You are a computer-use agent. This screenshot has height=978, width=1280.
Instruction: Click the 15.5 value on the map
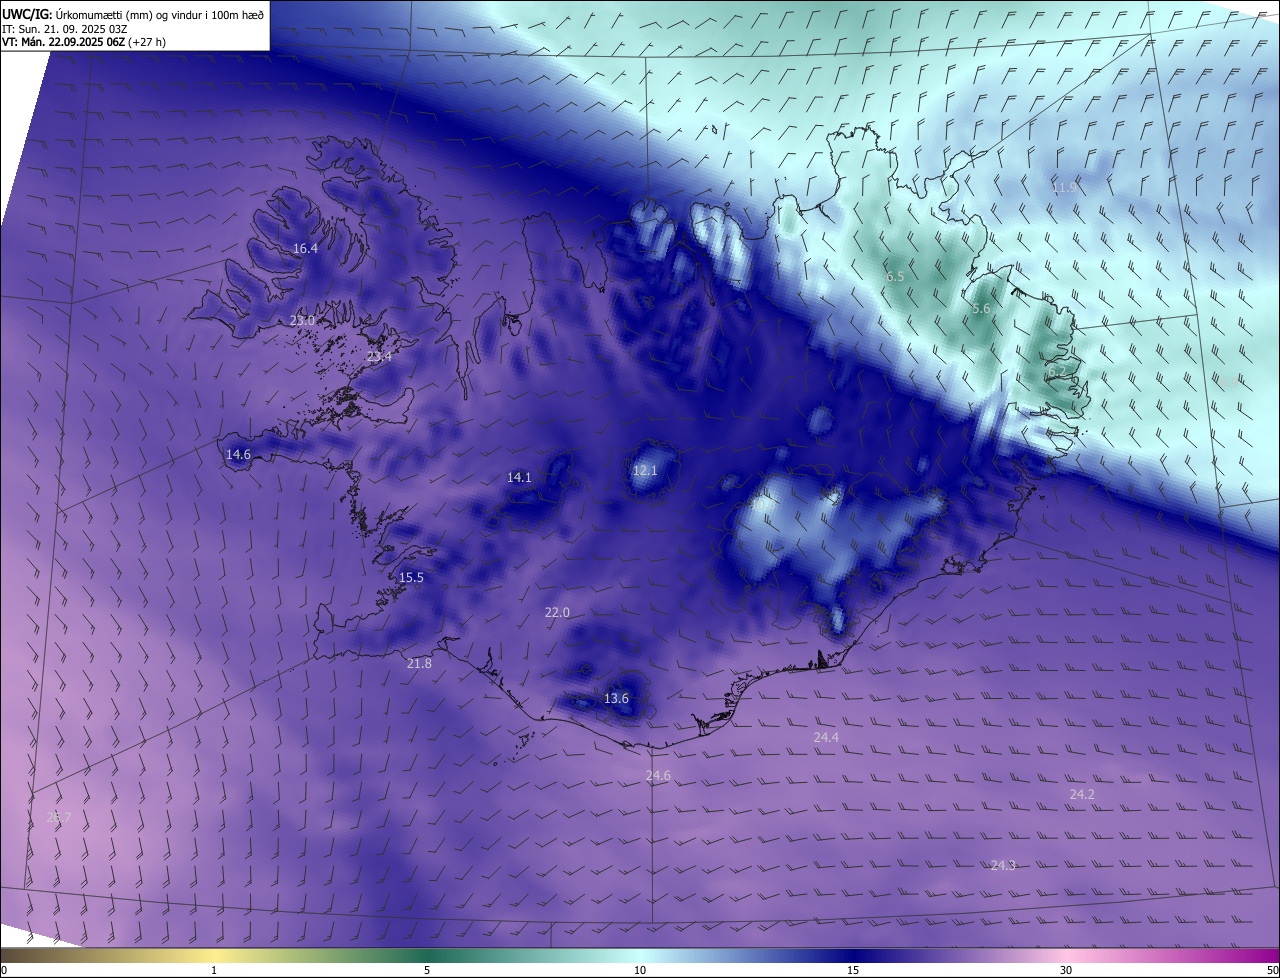(411, 578)
